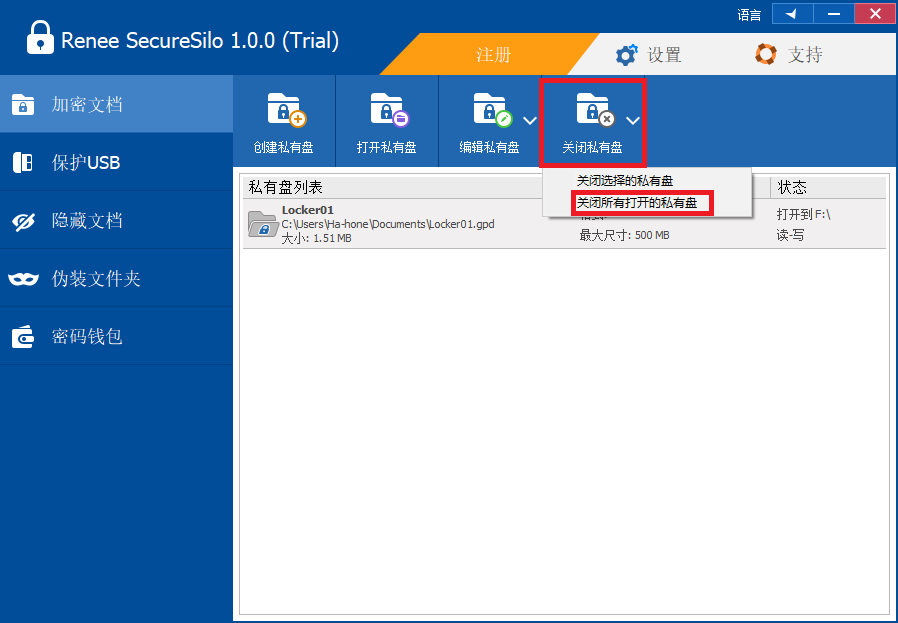
Task: Select 伪装文件夹 in the sidebar
Action: (116, 278)
